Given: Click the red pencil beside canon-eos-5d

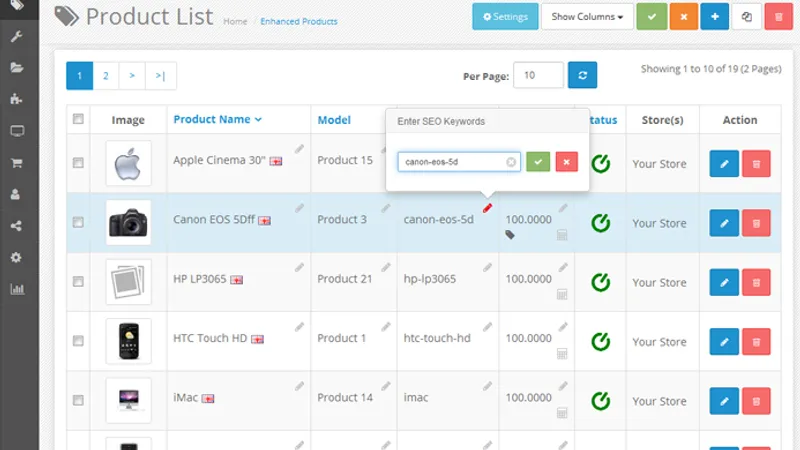Looking at the screenshot, I should pyautogui.click(x=487, y=208).
